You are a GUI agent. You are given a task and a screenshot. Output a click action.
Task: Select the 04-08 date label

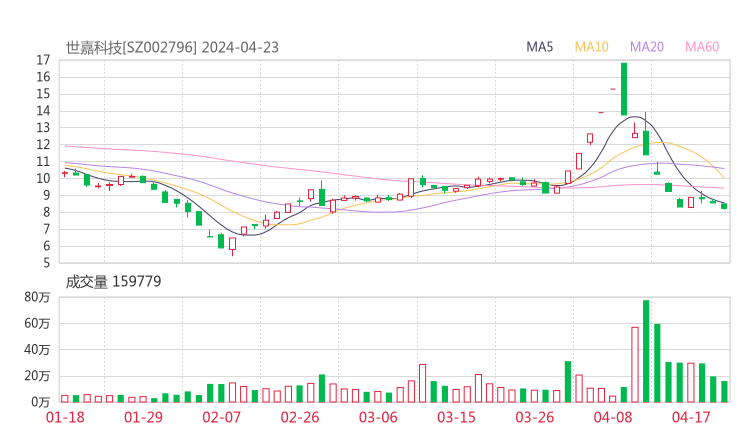(613, 417)
